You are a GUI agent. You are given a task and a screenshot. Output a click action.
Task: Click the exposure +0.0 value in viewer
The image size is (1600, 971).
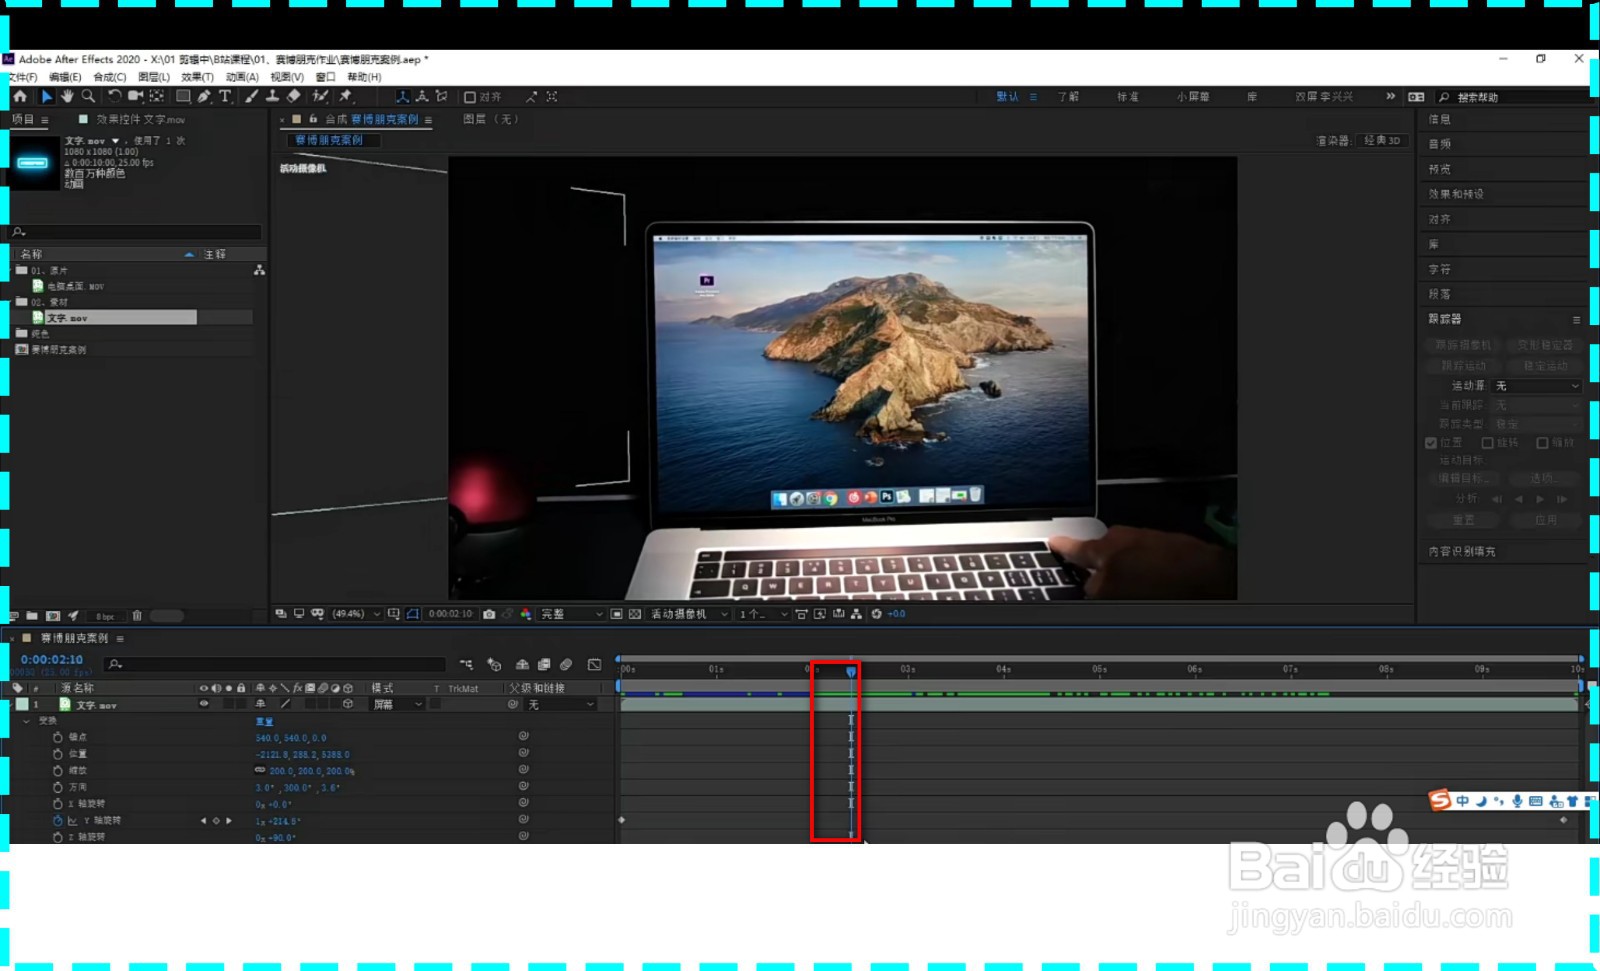896,614
